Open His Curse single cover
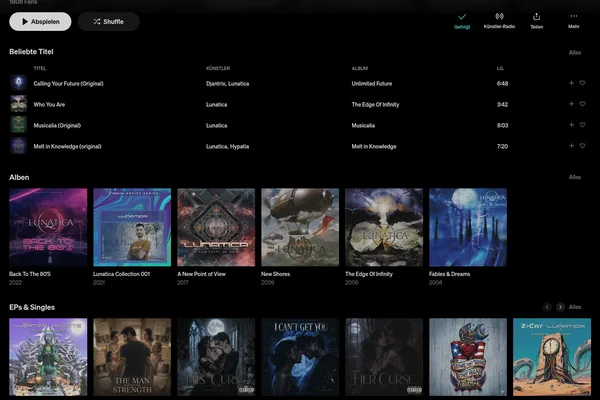This screenshot has width=600, height=400. point(216,357)
